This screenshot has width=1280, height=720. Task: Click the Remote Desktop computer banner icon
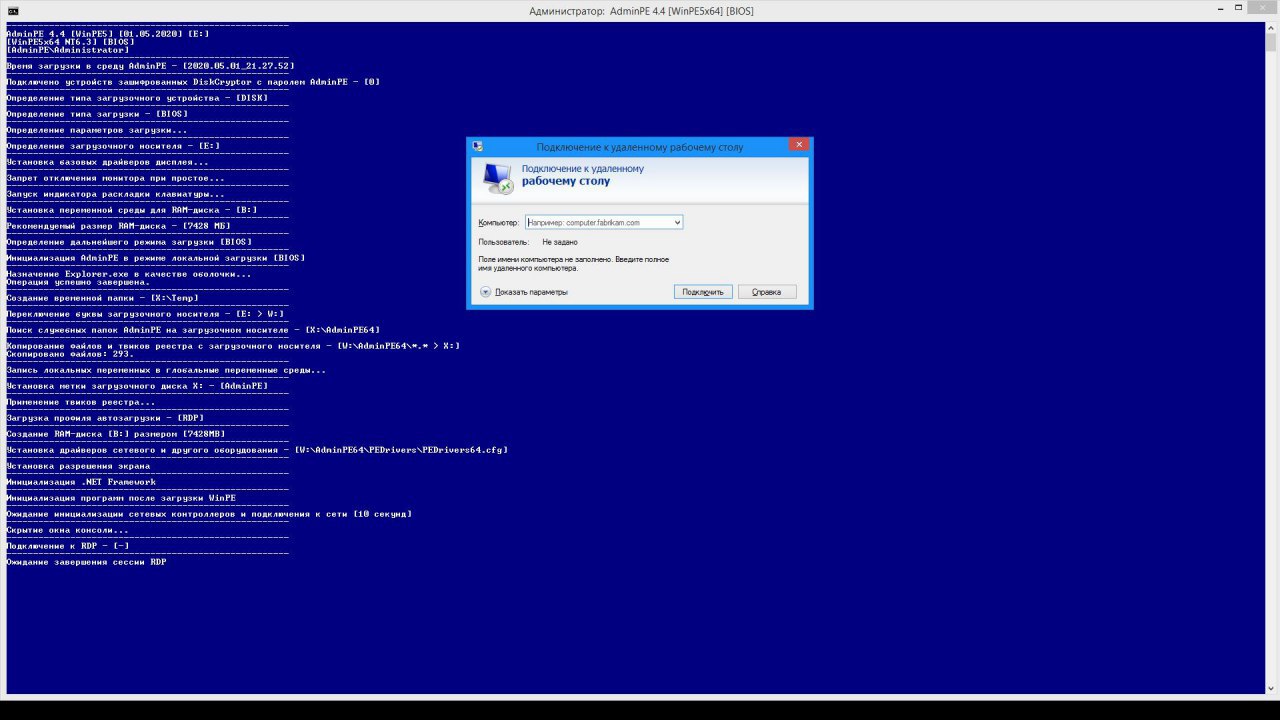(x=497, y=179)
